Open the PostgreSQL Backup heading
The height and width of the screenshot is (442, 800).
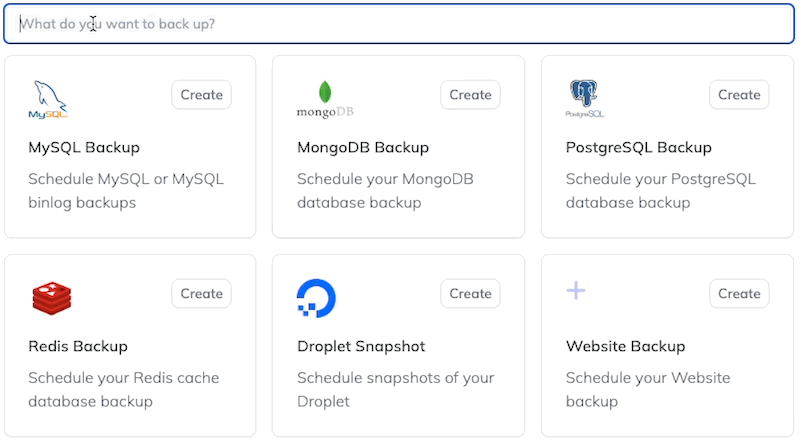pyautogui.click(x=639, y=148)
